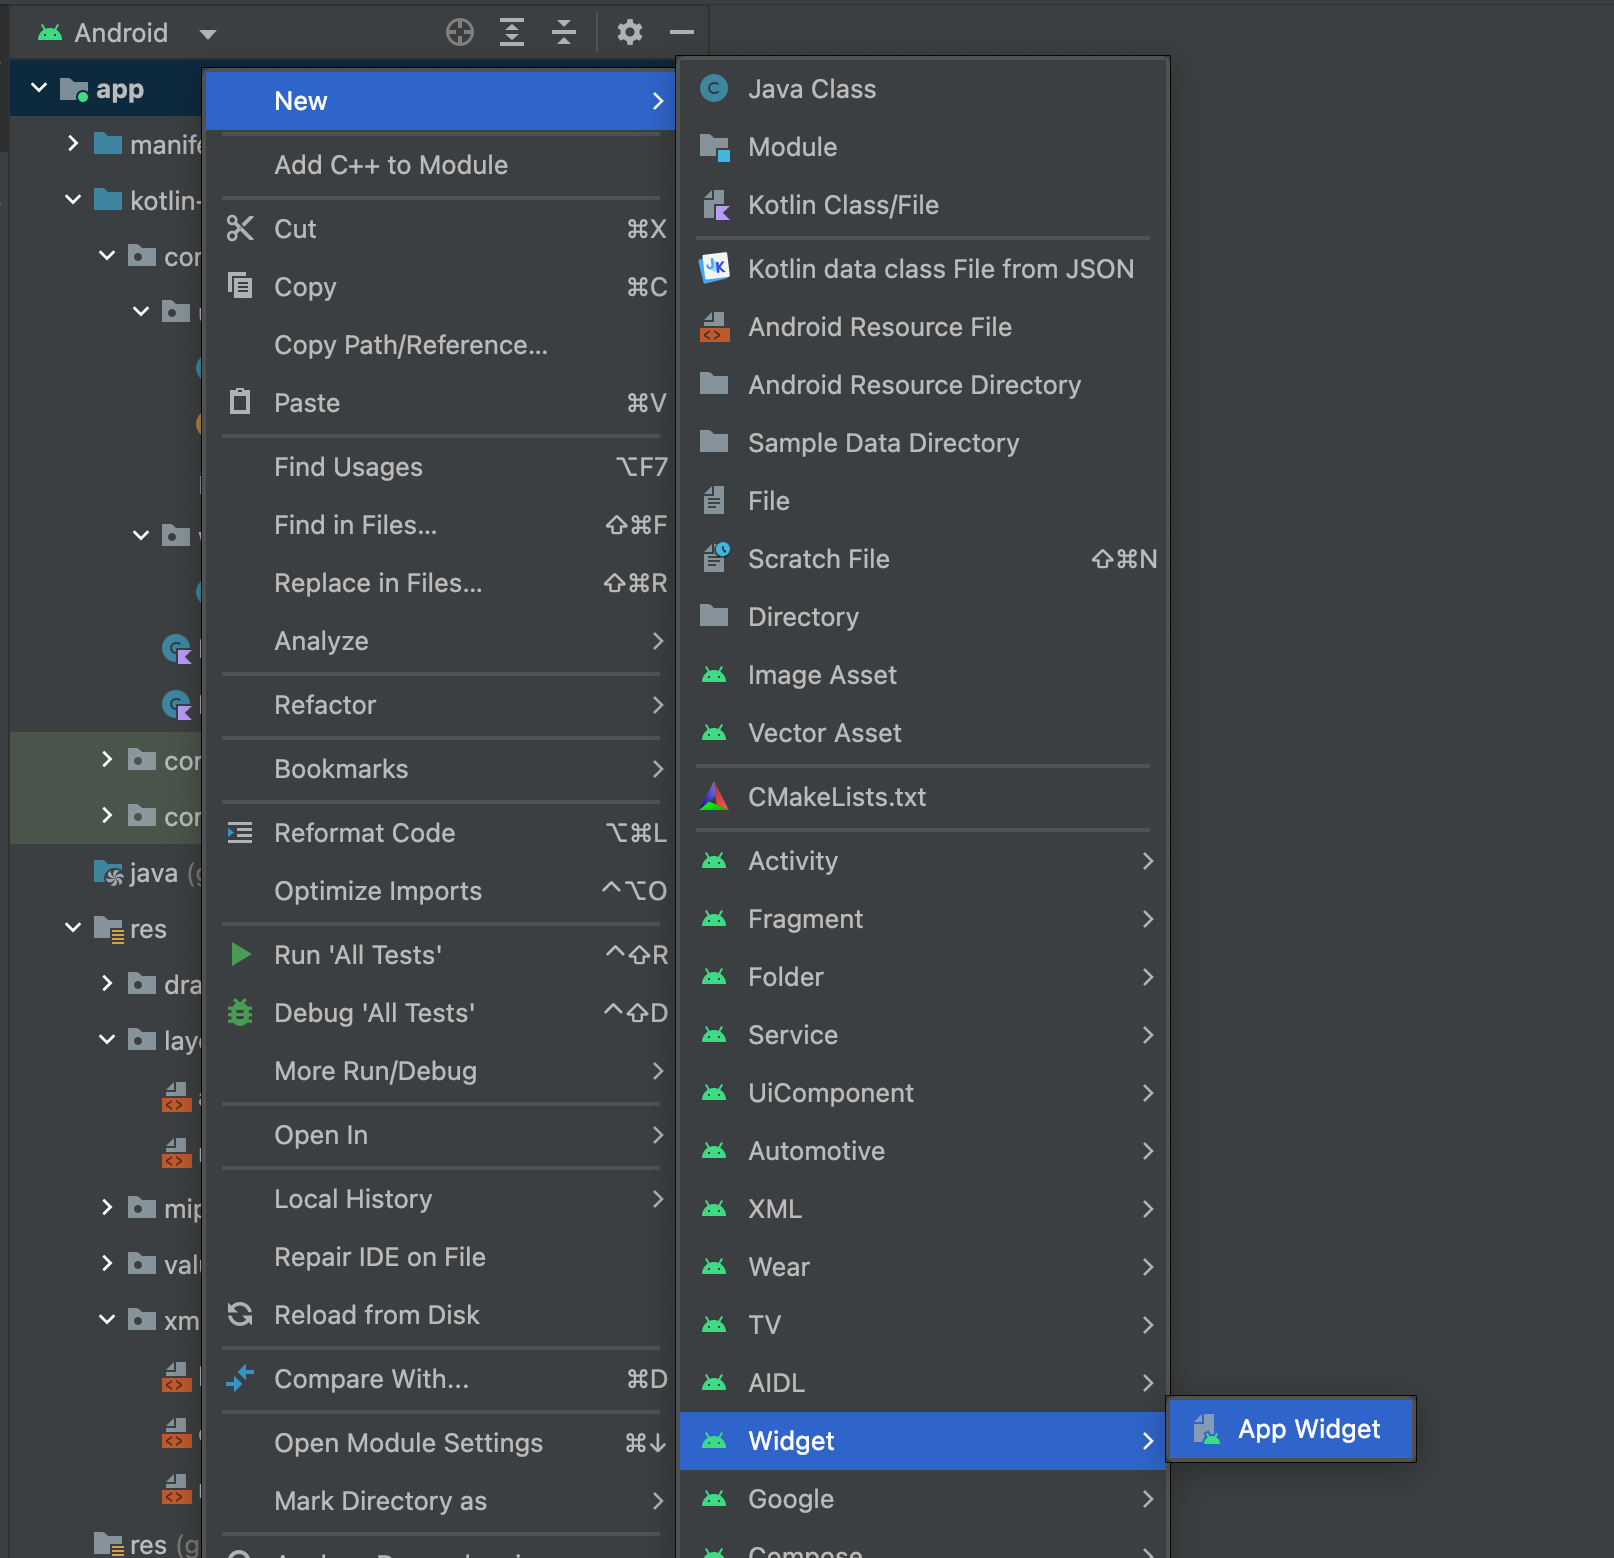Click the Reformat Code icon
The width and height of the screenshot is (1614, 1558).
(240, 832)
